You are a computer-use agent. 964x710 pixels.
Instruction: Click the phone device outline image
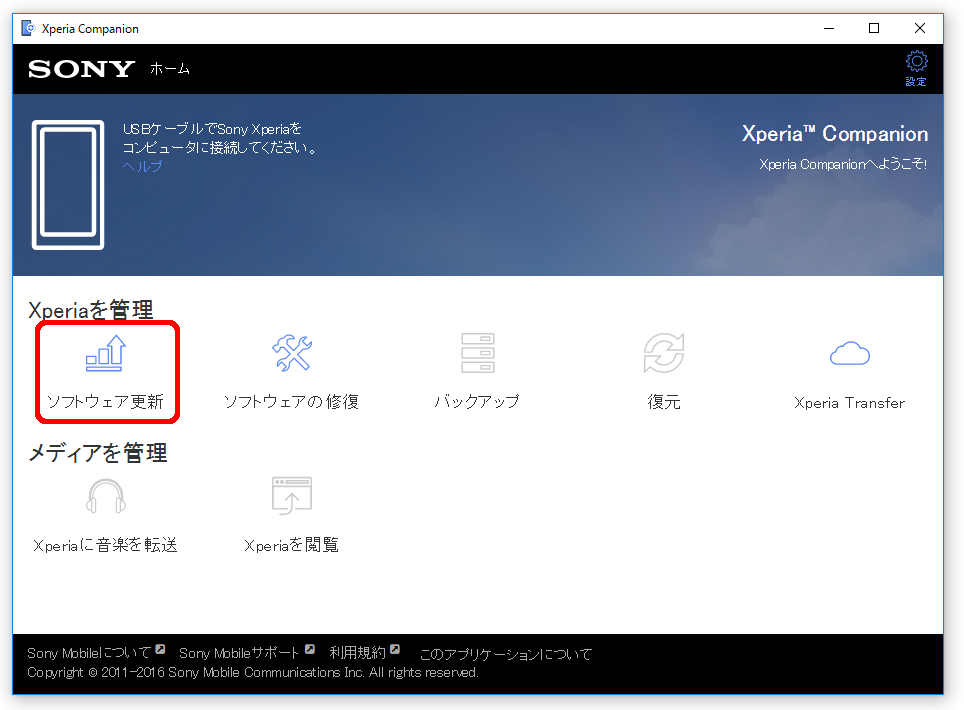click(x=68, y=185)
